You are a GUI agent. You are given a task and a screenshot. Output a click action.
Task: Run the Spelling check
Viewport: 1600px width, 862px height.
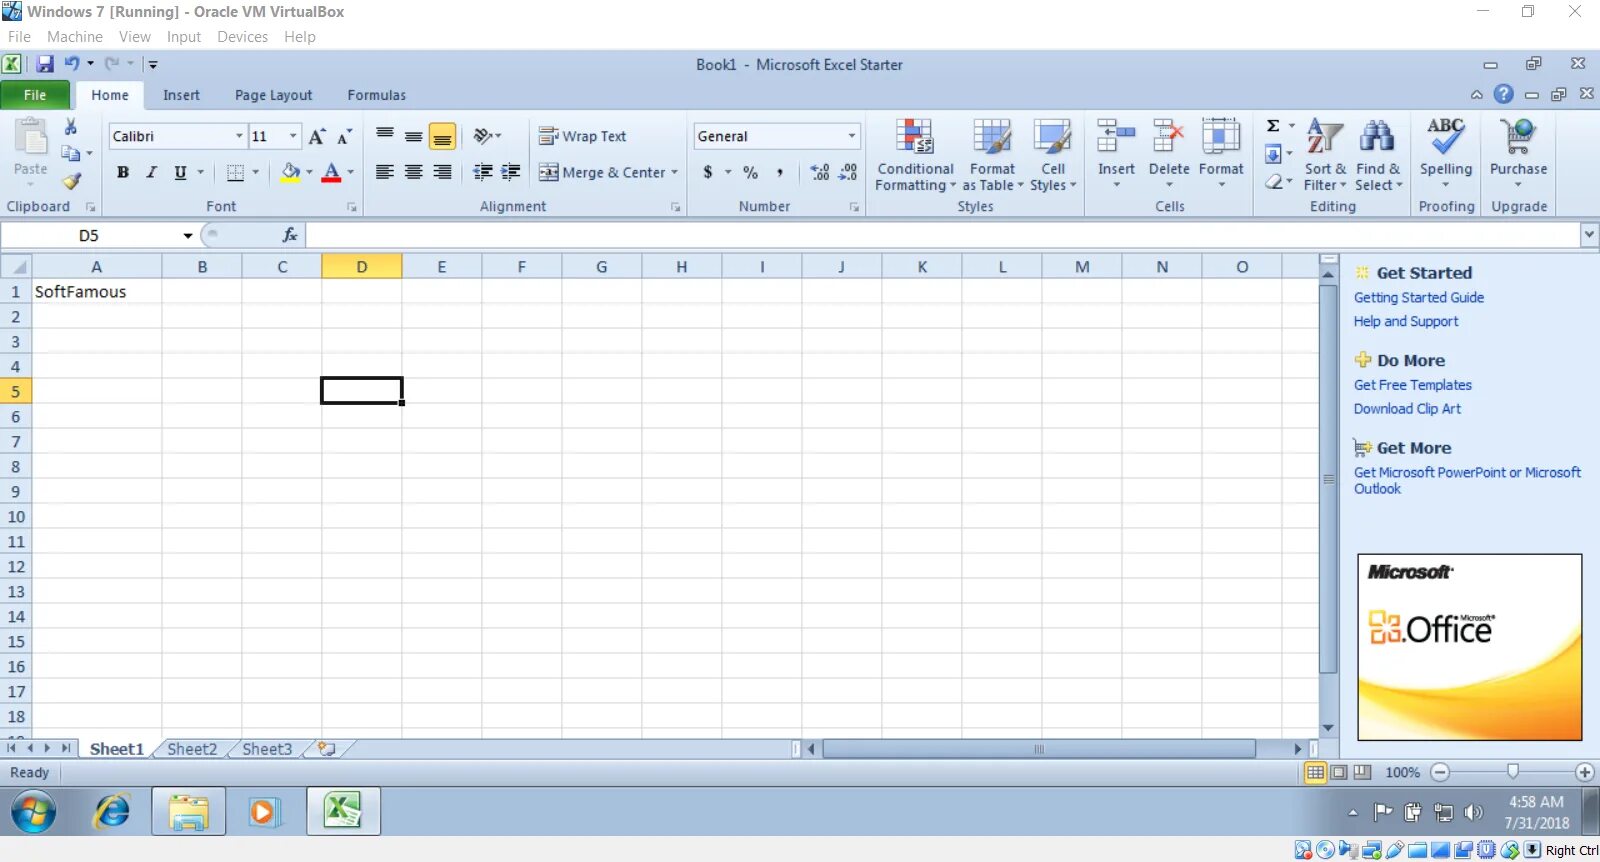1446,148
